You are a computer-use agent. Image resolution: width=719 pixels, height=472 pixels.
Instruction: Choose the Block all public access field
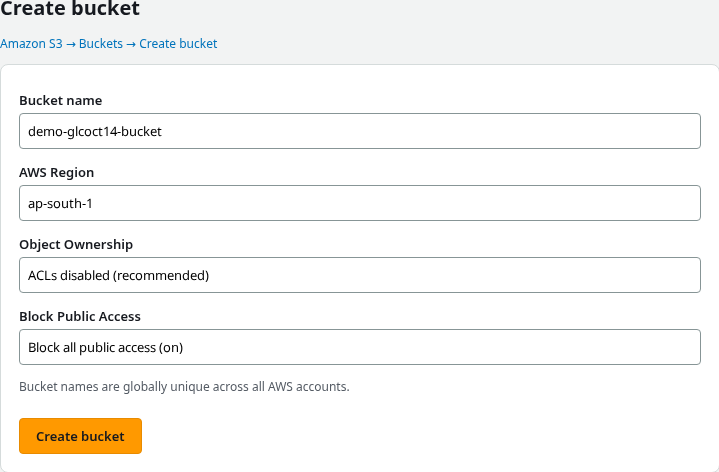pyautogui.click(x=360, y=347)
